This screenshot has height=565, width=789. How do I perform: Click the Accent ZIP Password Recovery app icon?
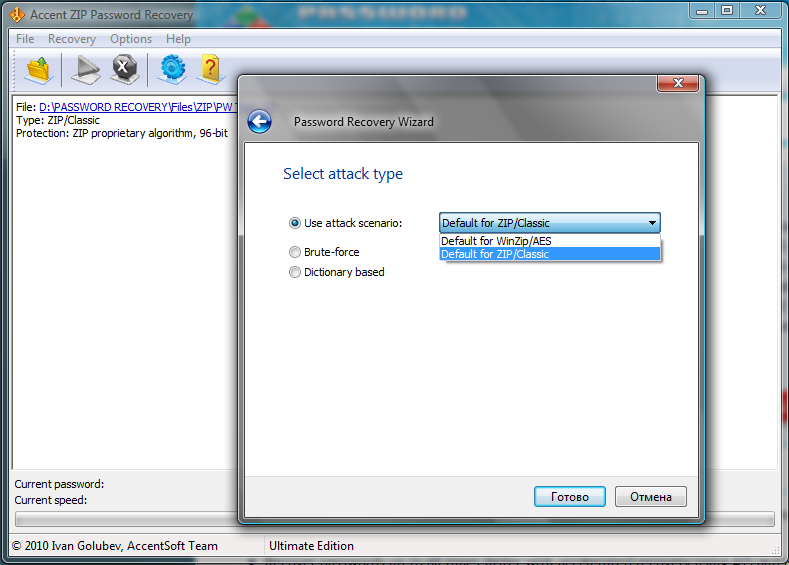pyautogui.click(x=17, y=15)
